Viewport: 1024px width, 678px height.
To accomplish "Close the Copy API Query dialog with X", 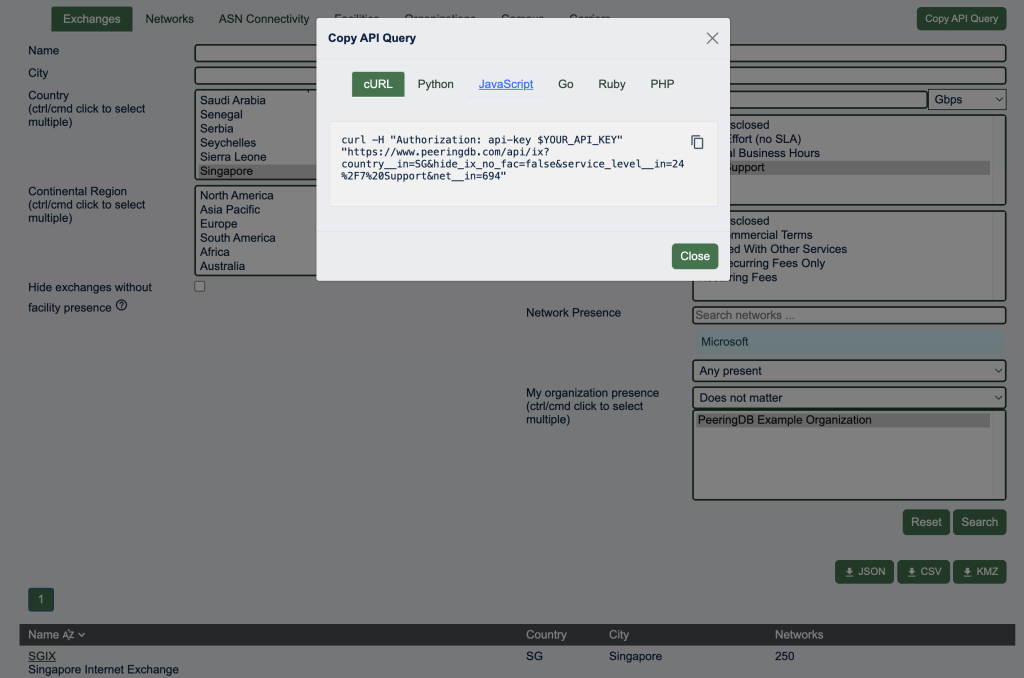I will coord(712,39).
